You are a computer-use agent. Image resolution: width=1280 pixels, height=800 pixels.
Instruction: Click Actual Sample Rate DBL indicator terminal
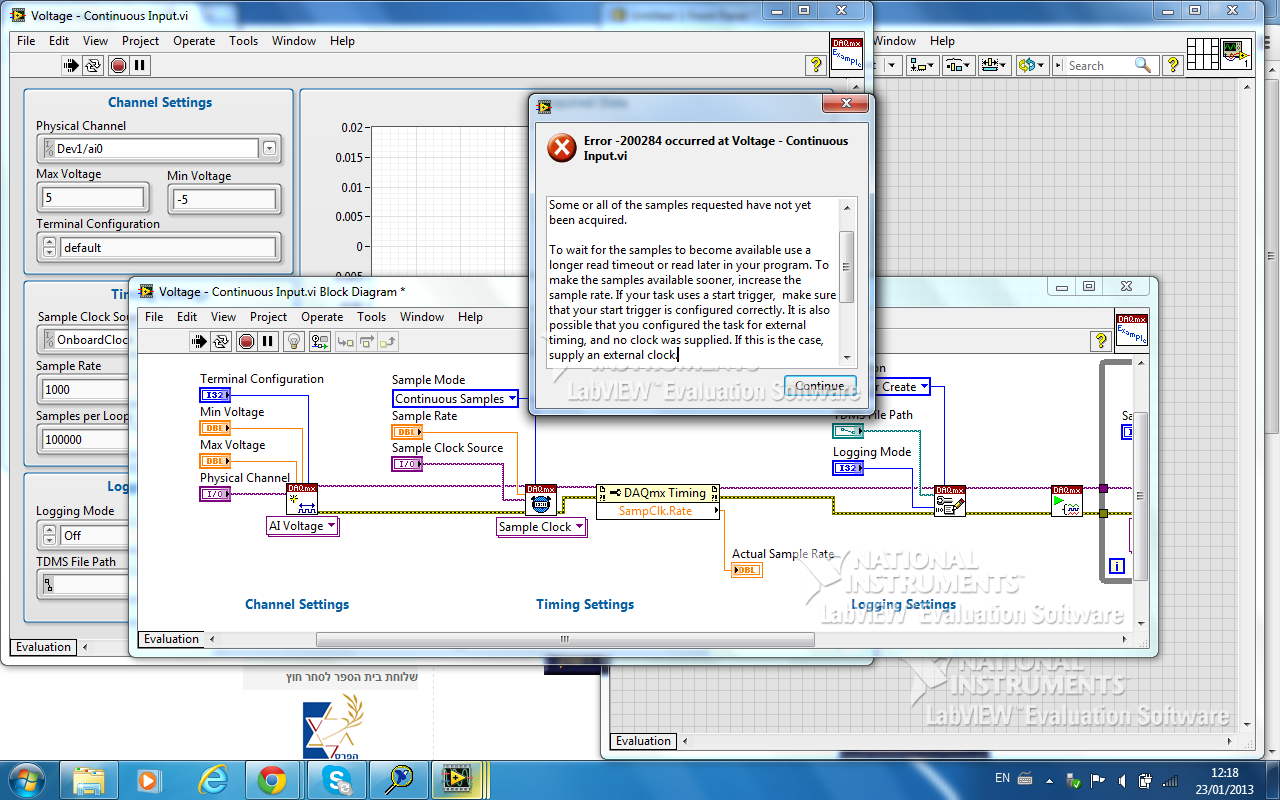(747, 570)
